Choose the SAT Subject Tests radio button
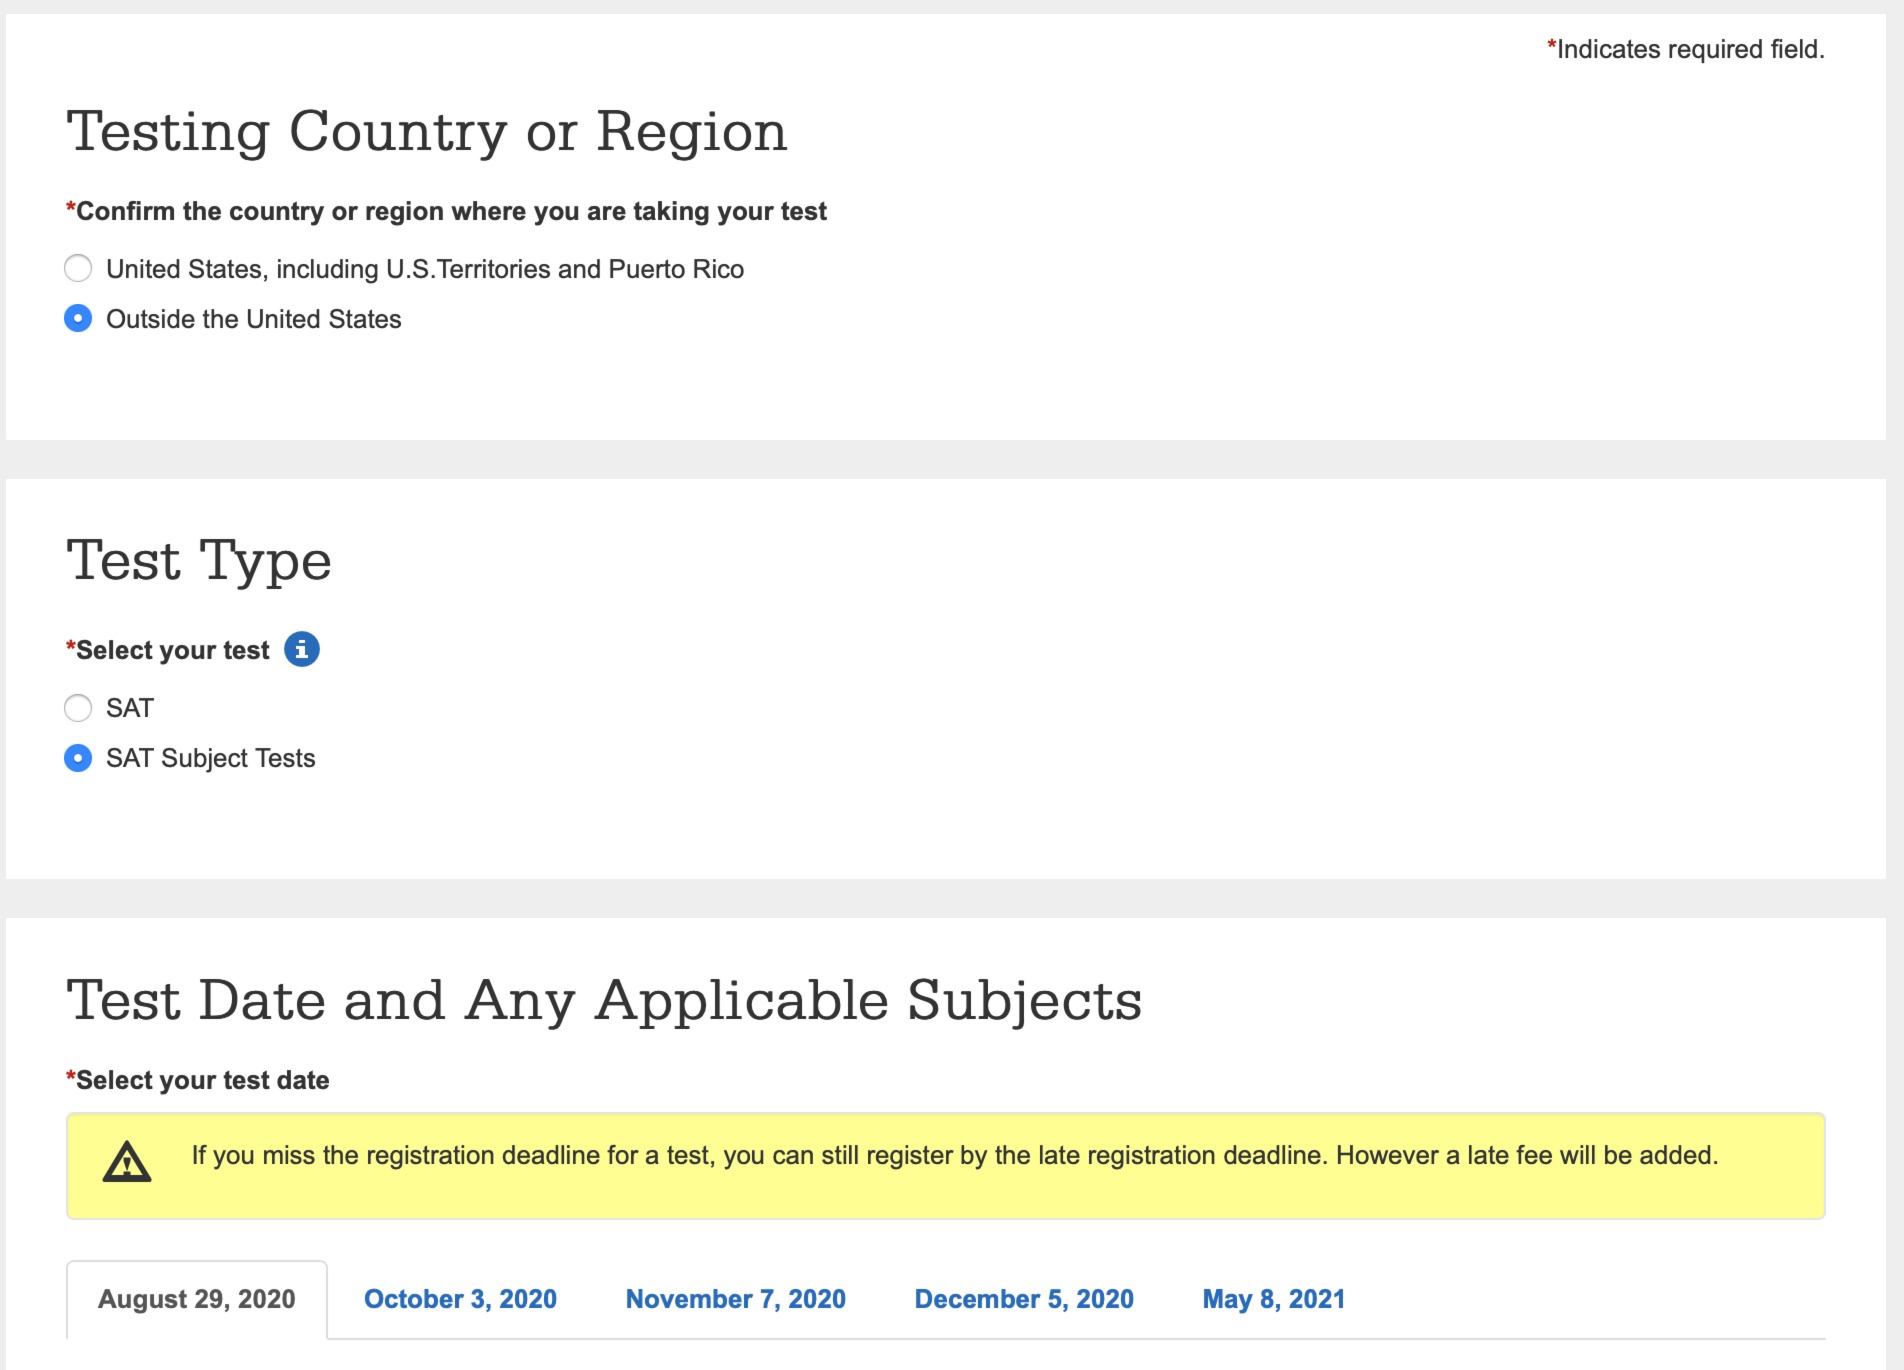 tap(78, 758)
